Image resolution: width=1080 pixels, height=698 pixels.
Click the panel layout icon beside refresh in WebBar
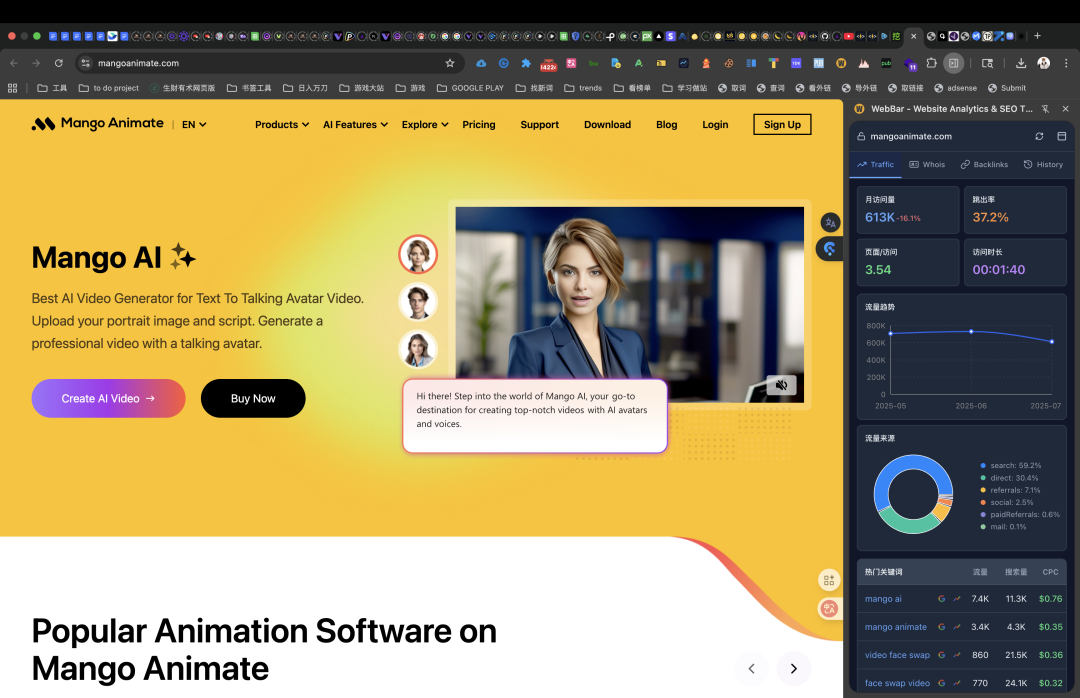click(x=1061, y=136)
